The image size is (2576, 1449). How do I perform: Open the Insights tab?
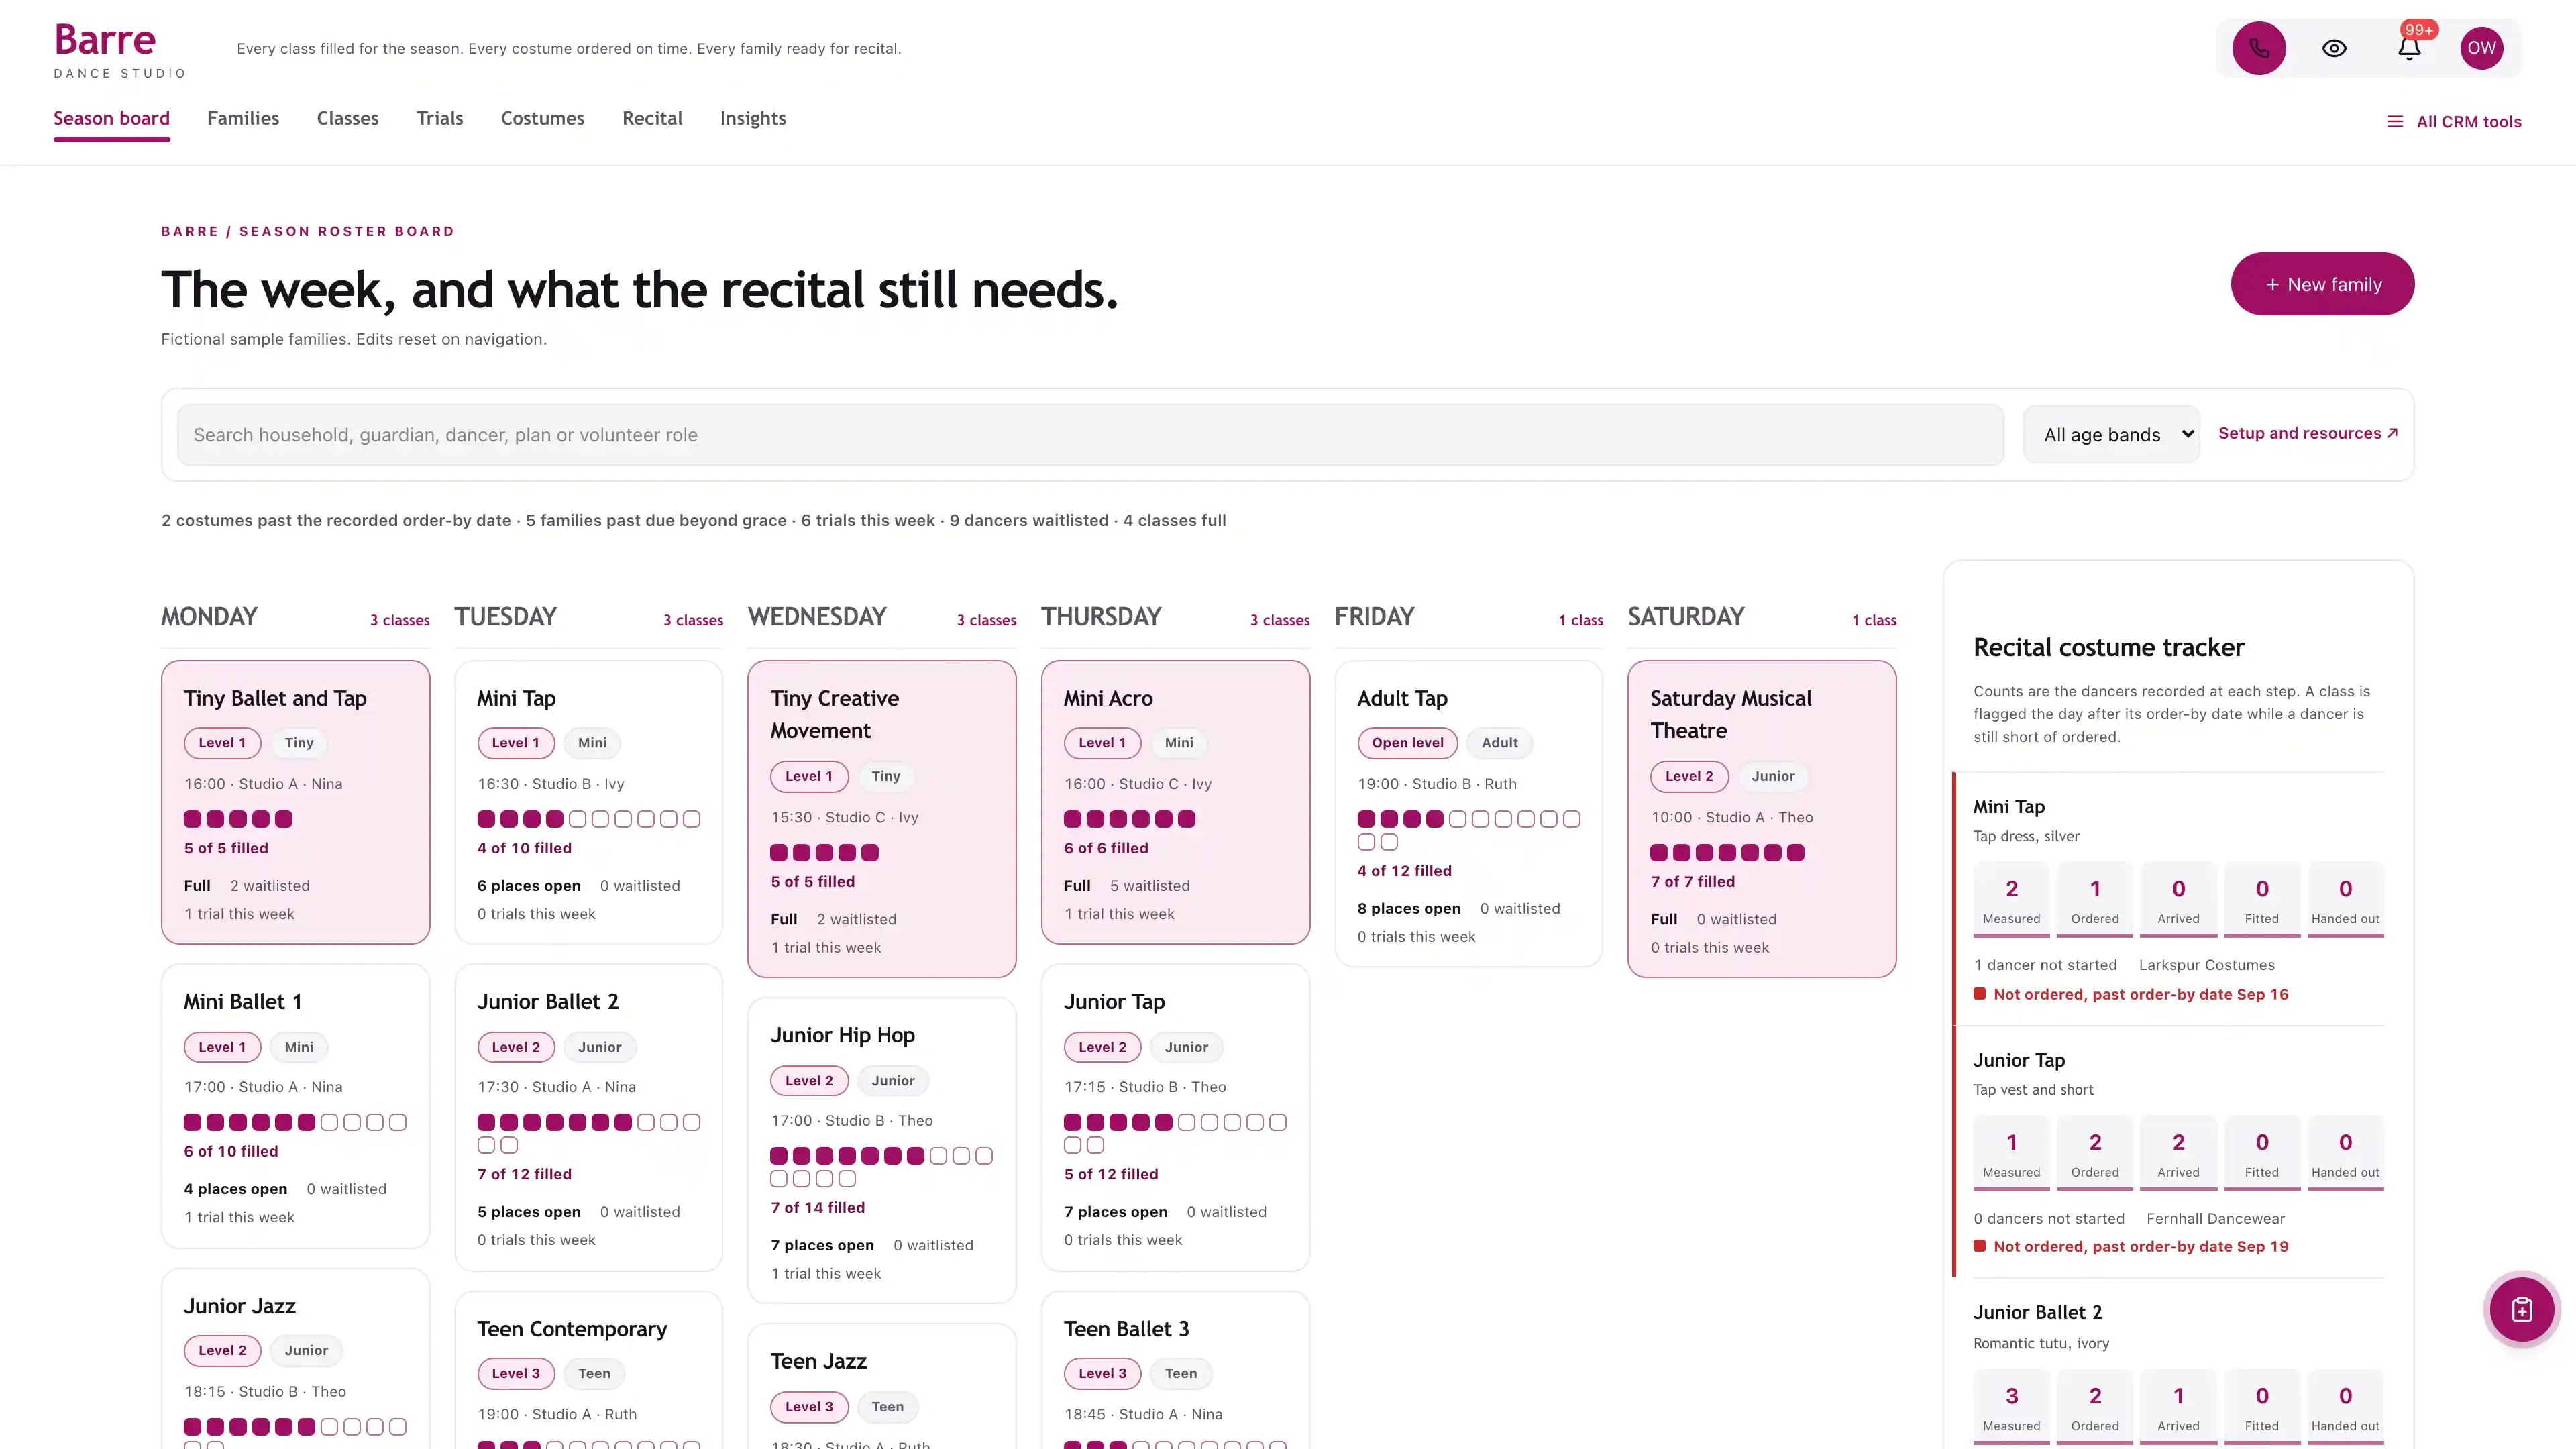[x=753, y=119]
